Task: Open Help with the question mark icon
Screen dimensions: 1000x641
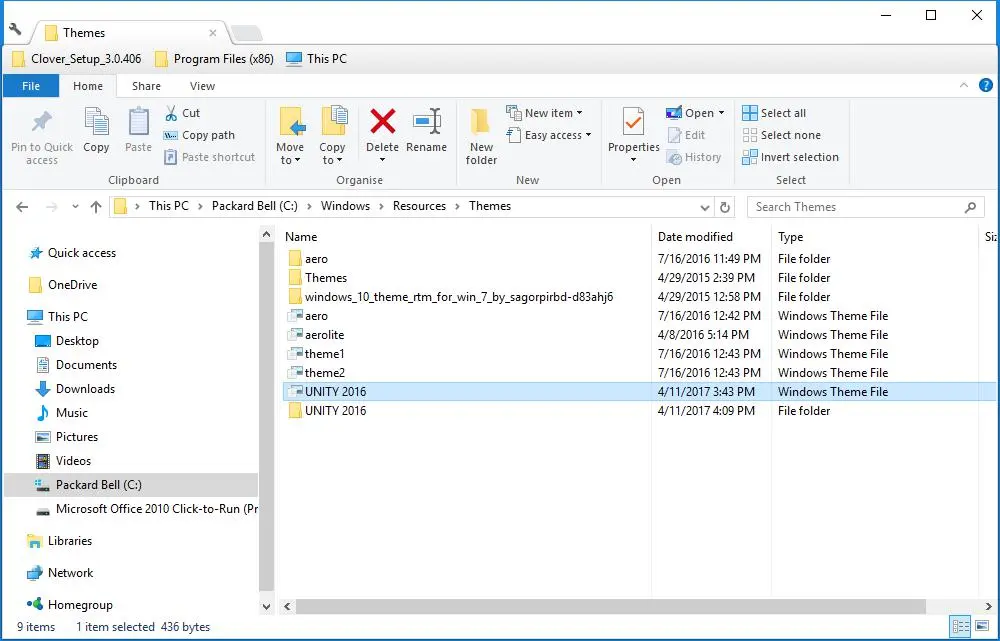Action: (x=985, y=85)
